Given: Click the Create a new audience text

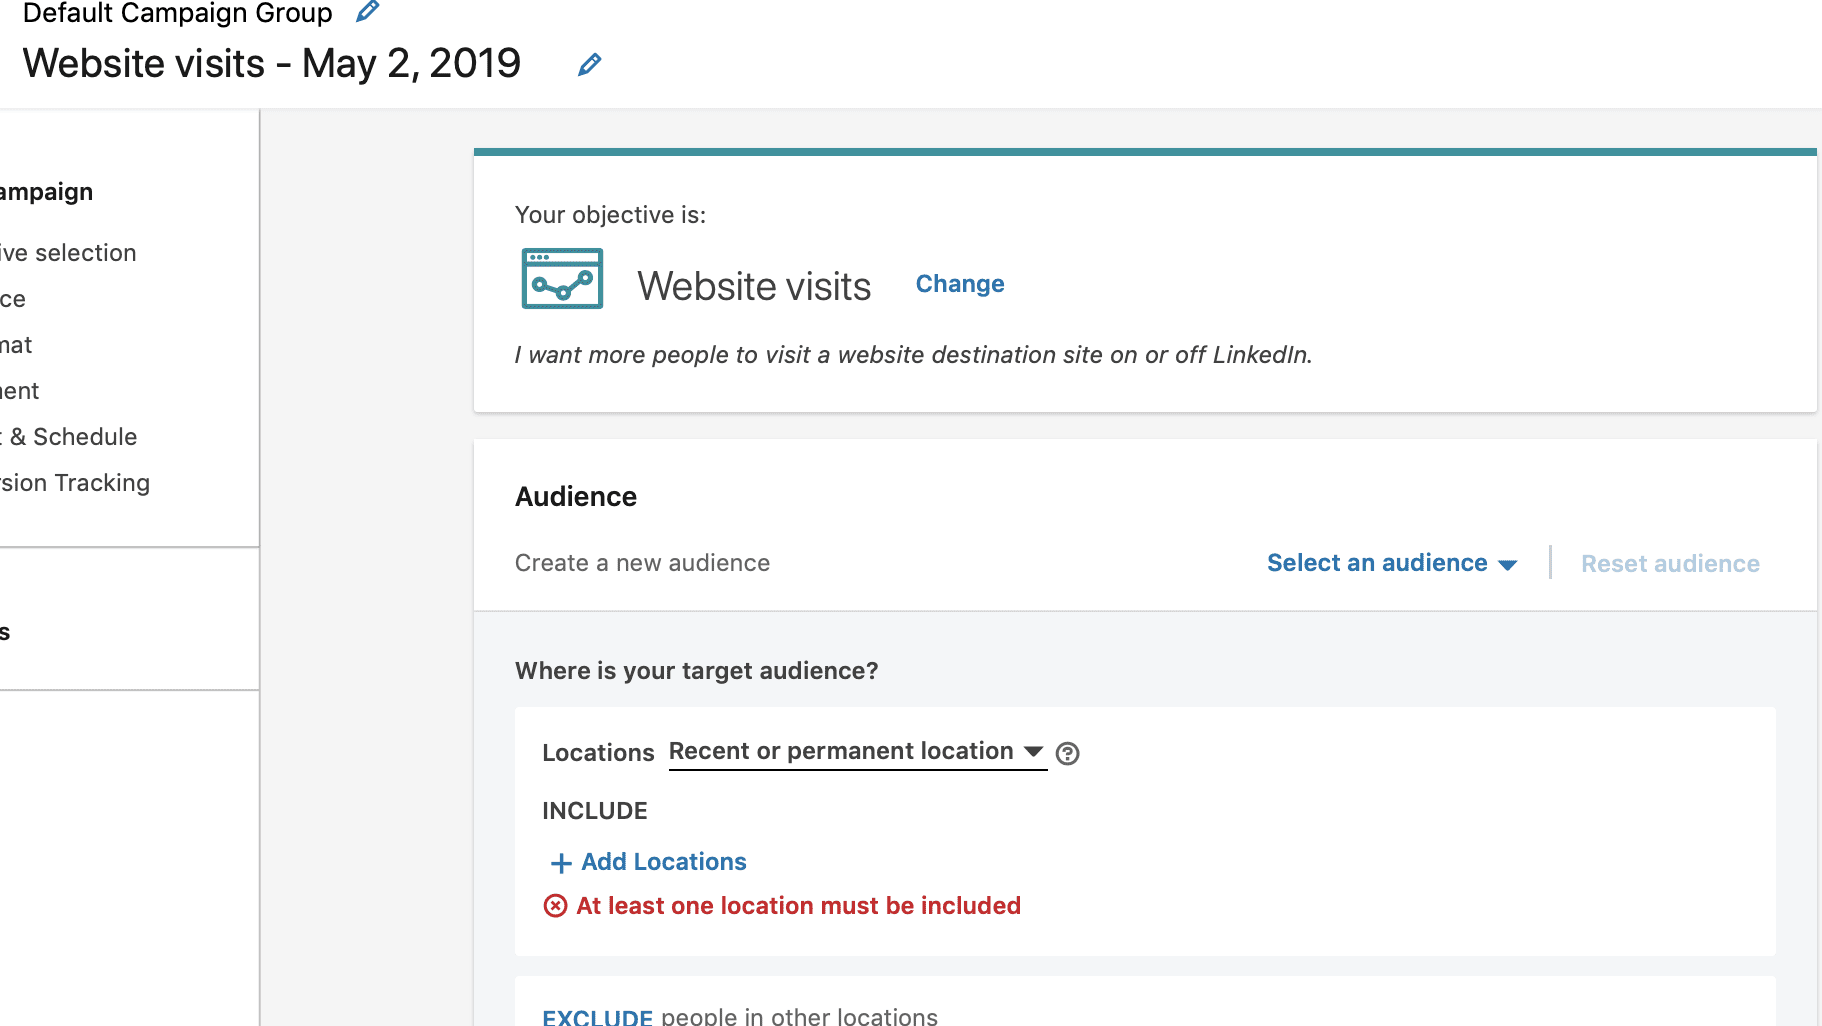Looking at the screenshot, I should pyautogui.click(x=642, y=563).
